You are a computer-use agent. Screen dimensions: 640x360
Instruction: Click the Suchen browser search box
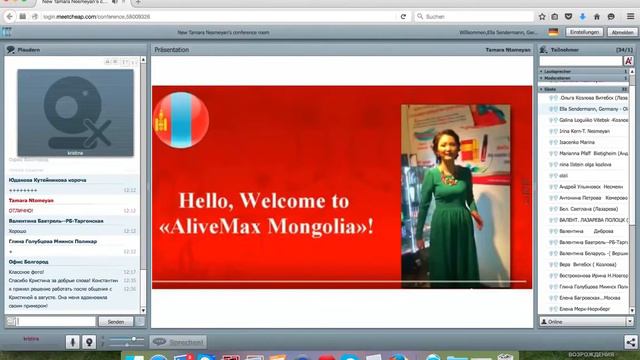474,17
